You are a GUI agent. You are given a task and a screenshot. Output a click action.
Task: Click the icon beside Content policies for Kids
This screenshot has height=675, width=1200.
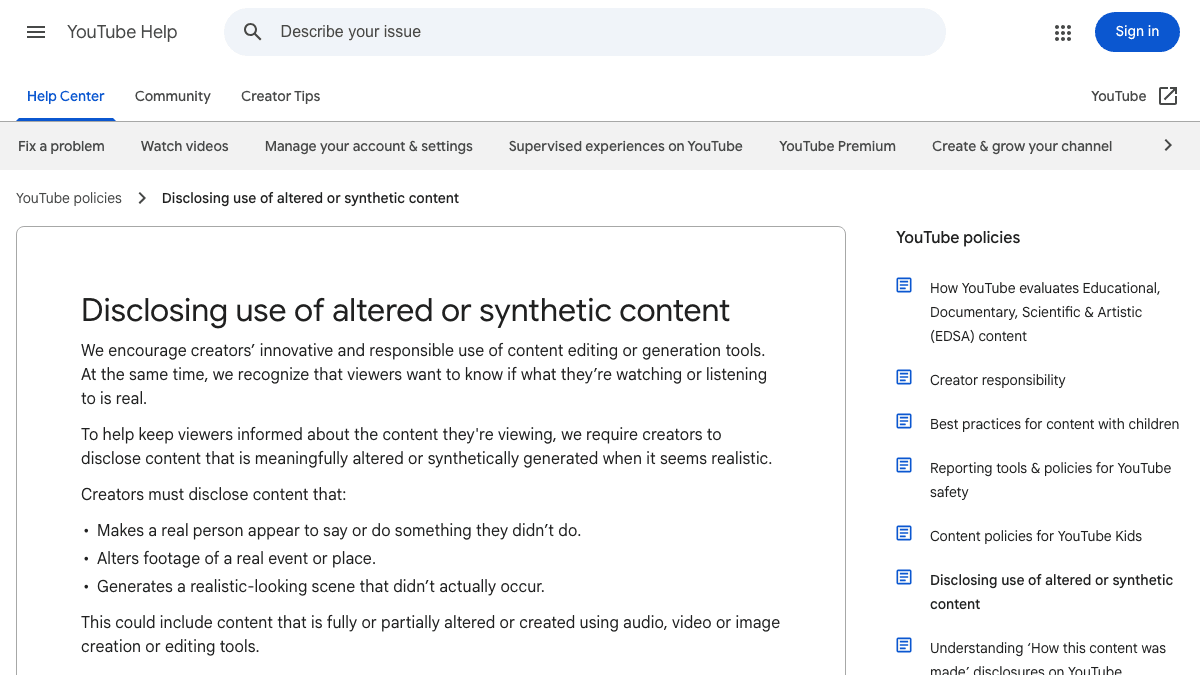pyautogui.click(x=904, y=534)
